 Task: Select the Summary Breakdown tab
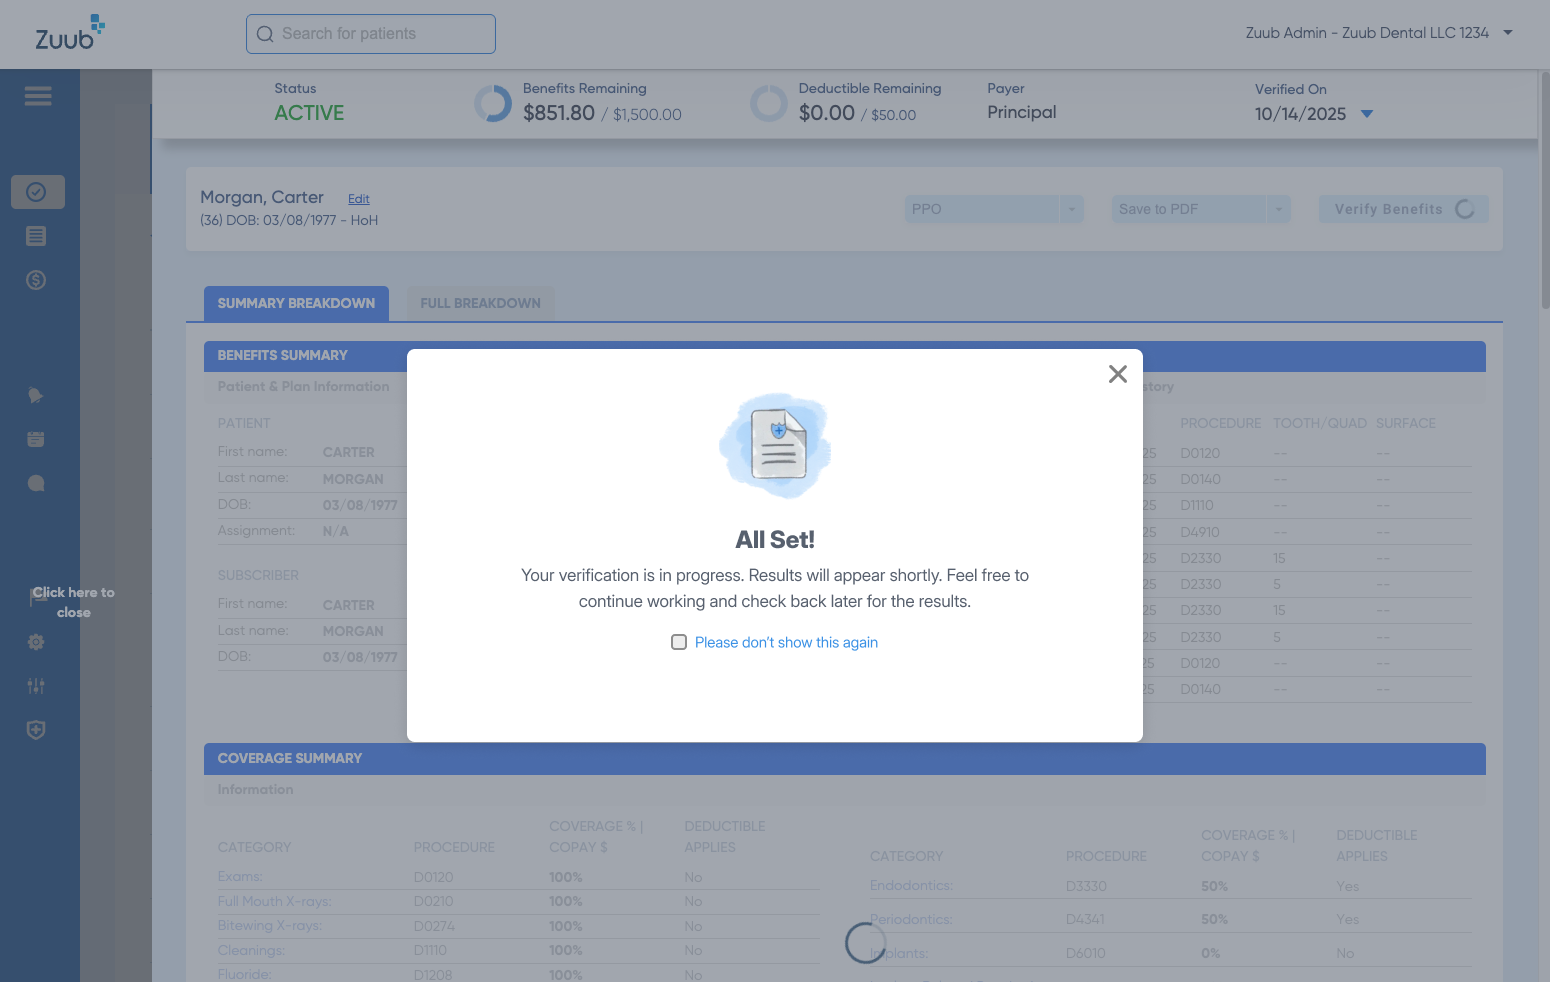(x=296, y=303)
